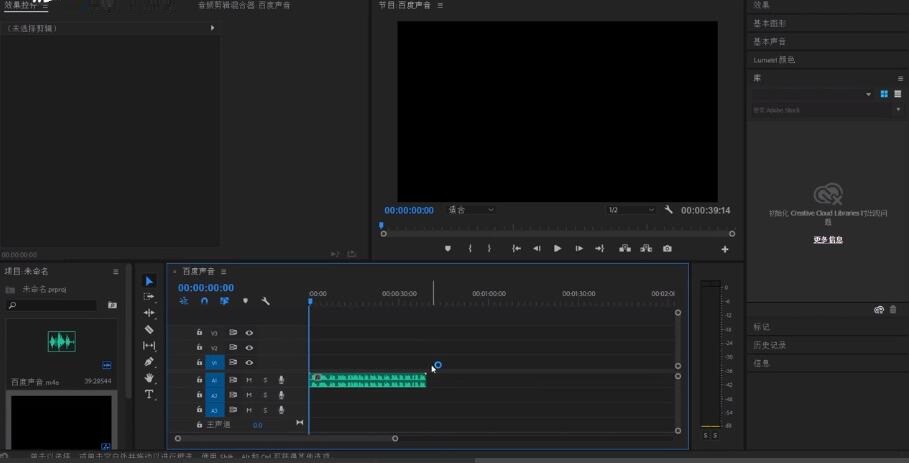Select the 百度声音 audio clip on track A1
Screen dimensions: 909x463
pos(368,380)
